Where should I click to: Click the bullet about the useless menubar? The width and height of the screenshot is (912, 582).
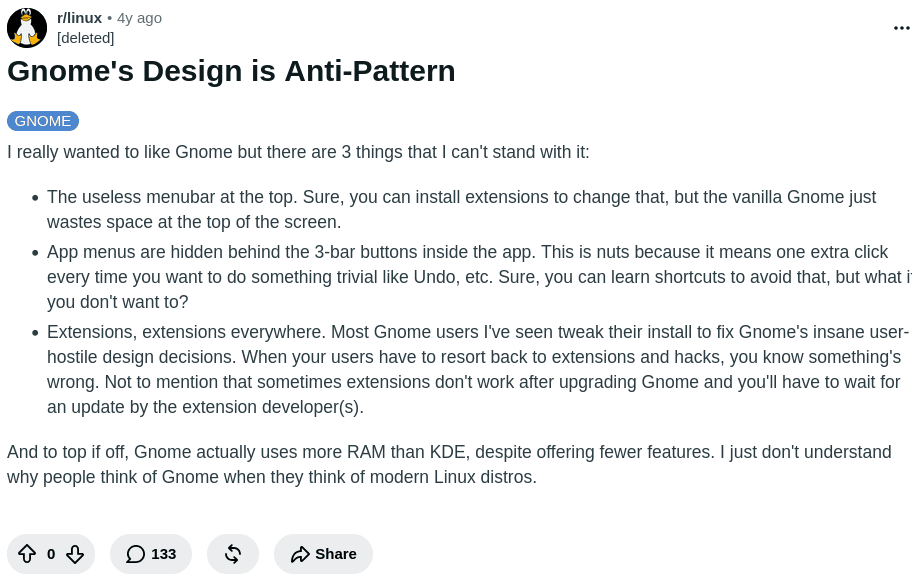click(462, 209)
